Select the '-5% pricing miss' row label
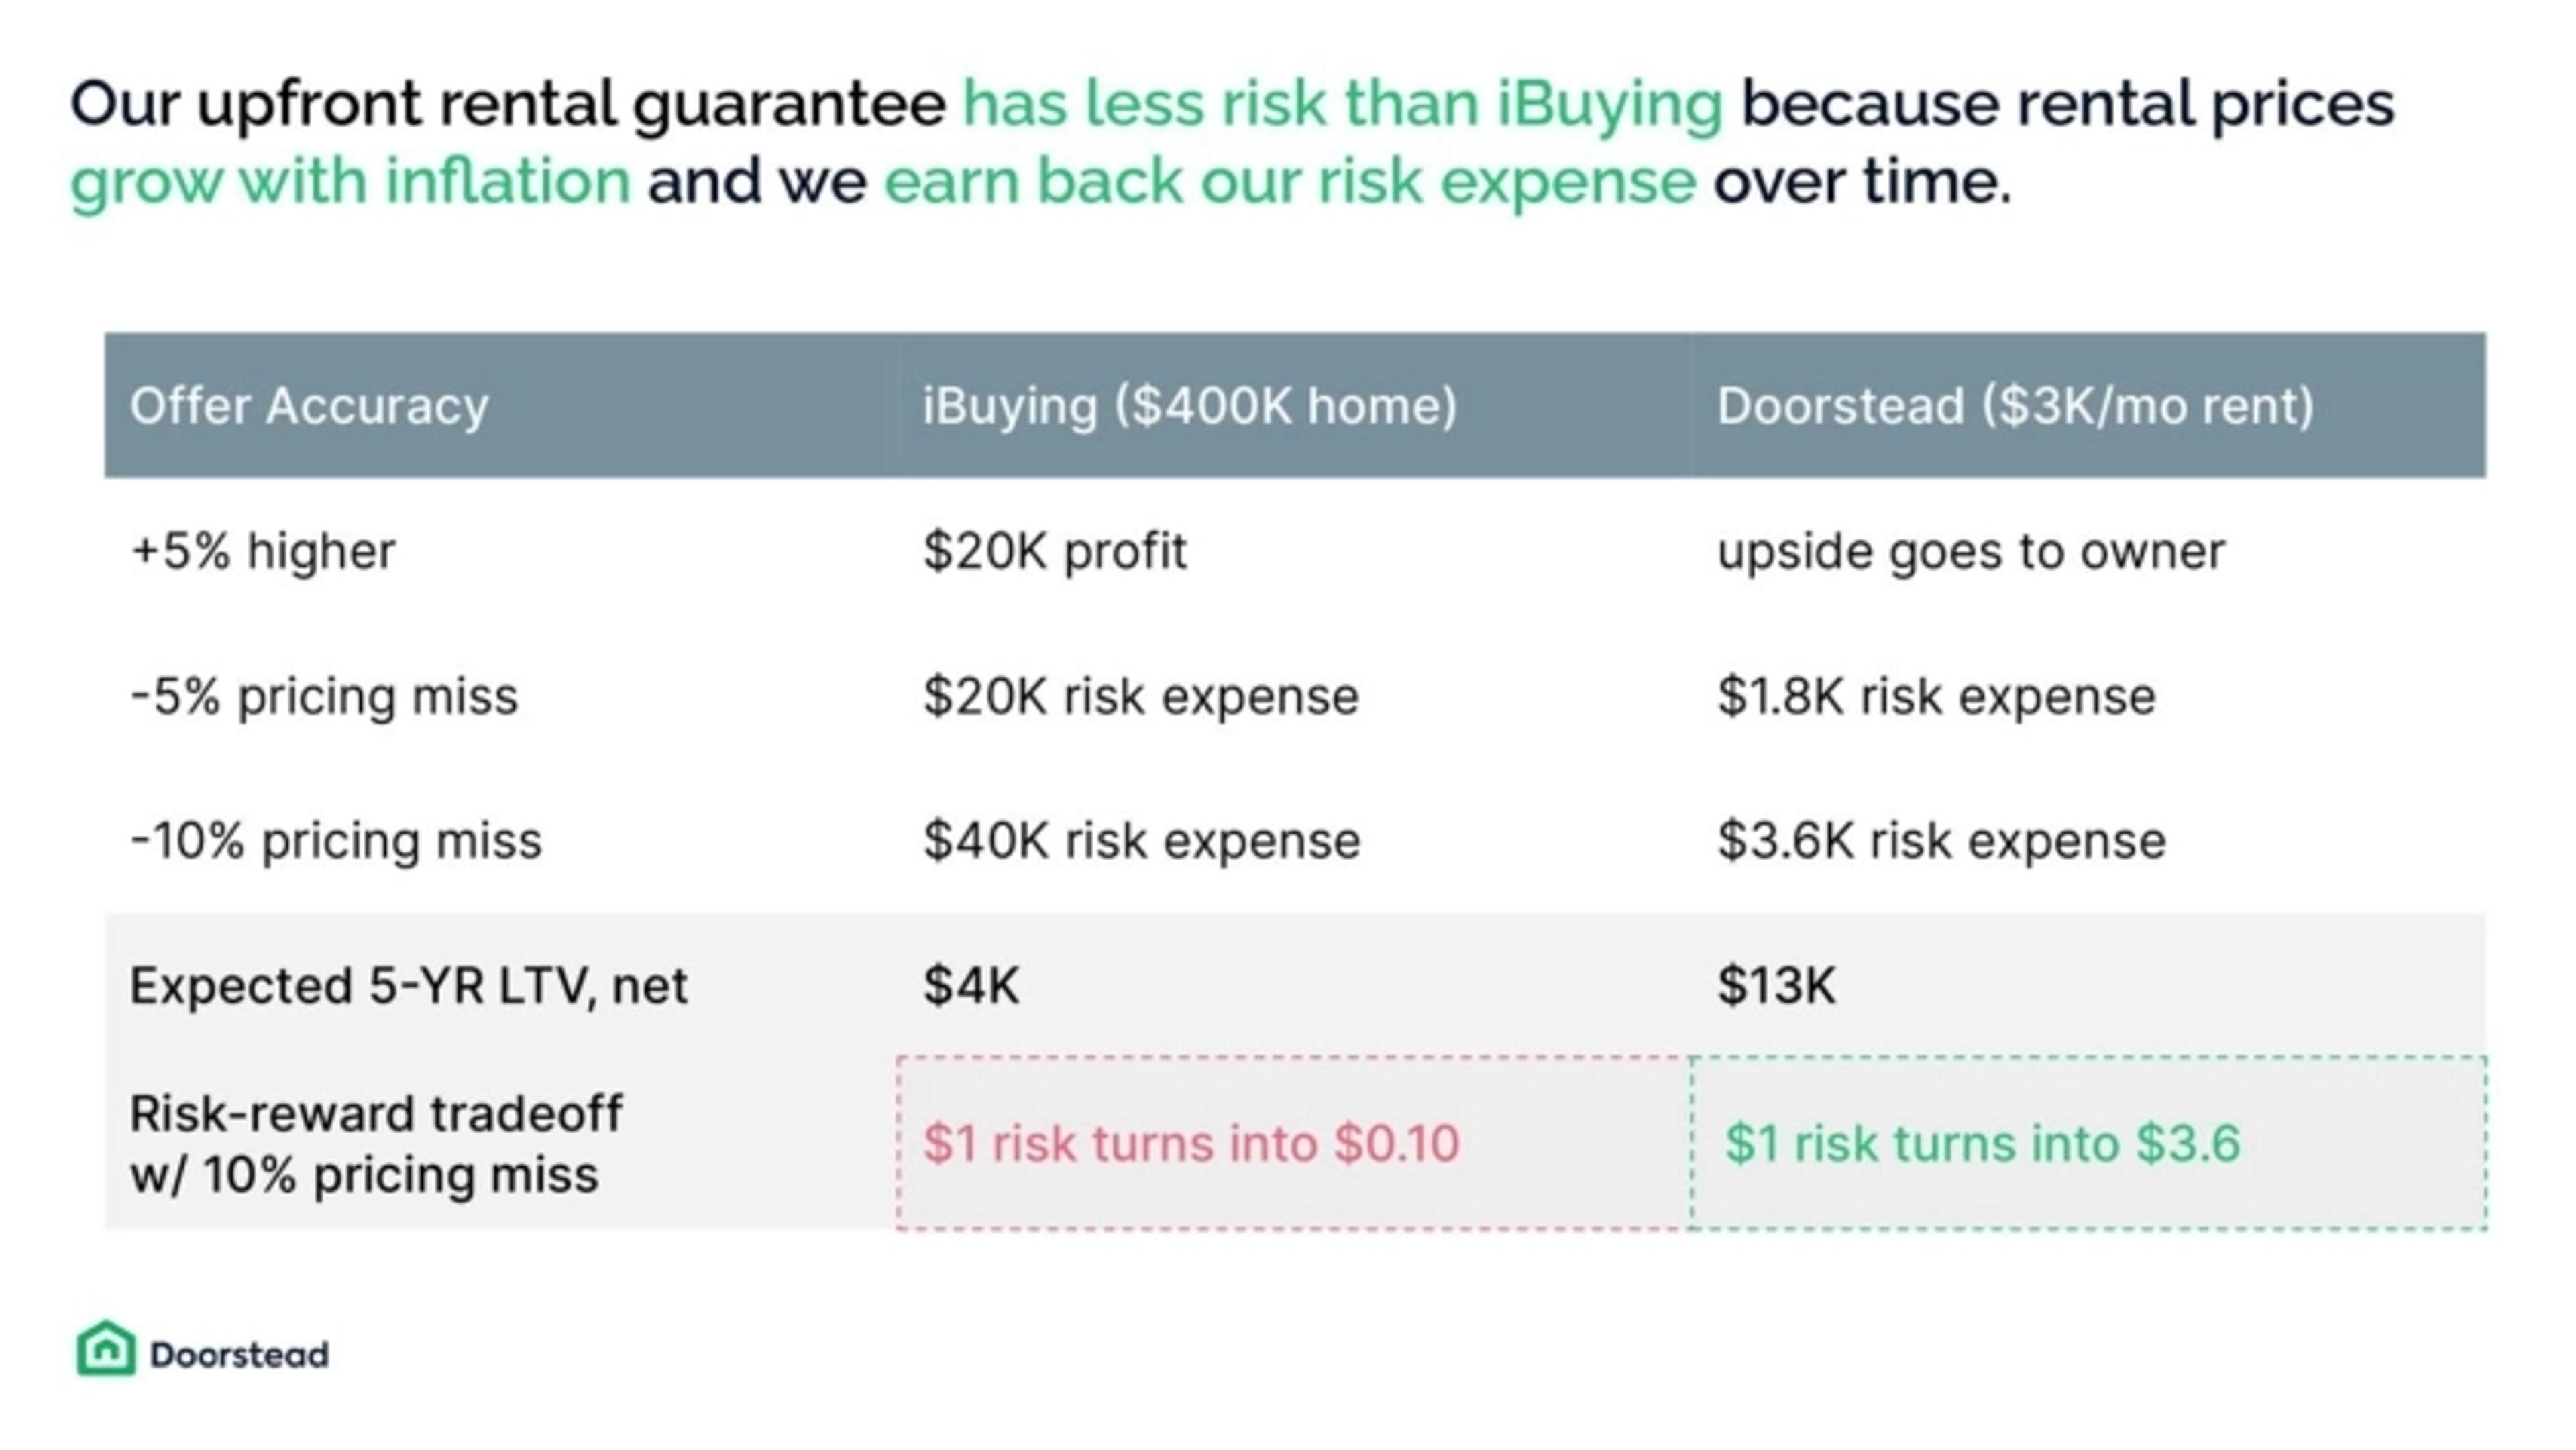Viewport: 2576px width, 1450px height. [325, 696]
